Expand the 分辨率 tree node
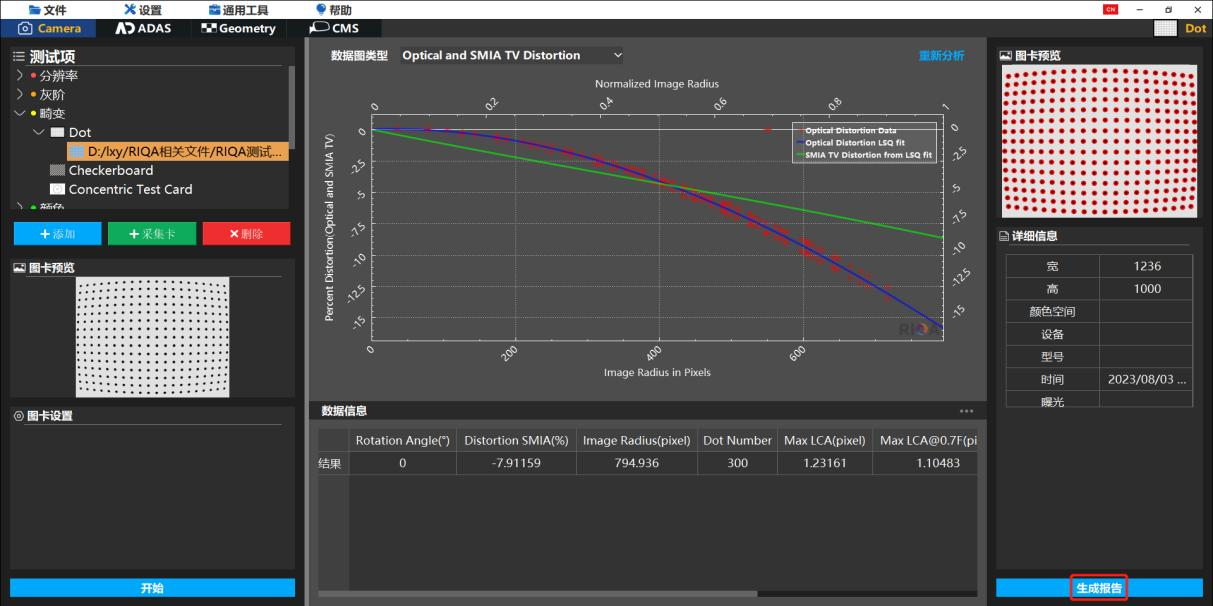This screenshot has width=1213, height=606. click(19, 75)
